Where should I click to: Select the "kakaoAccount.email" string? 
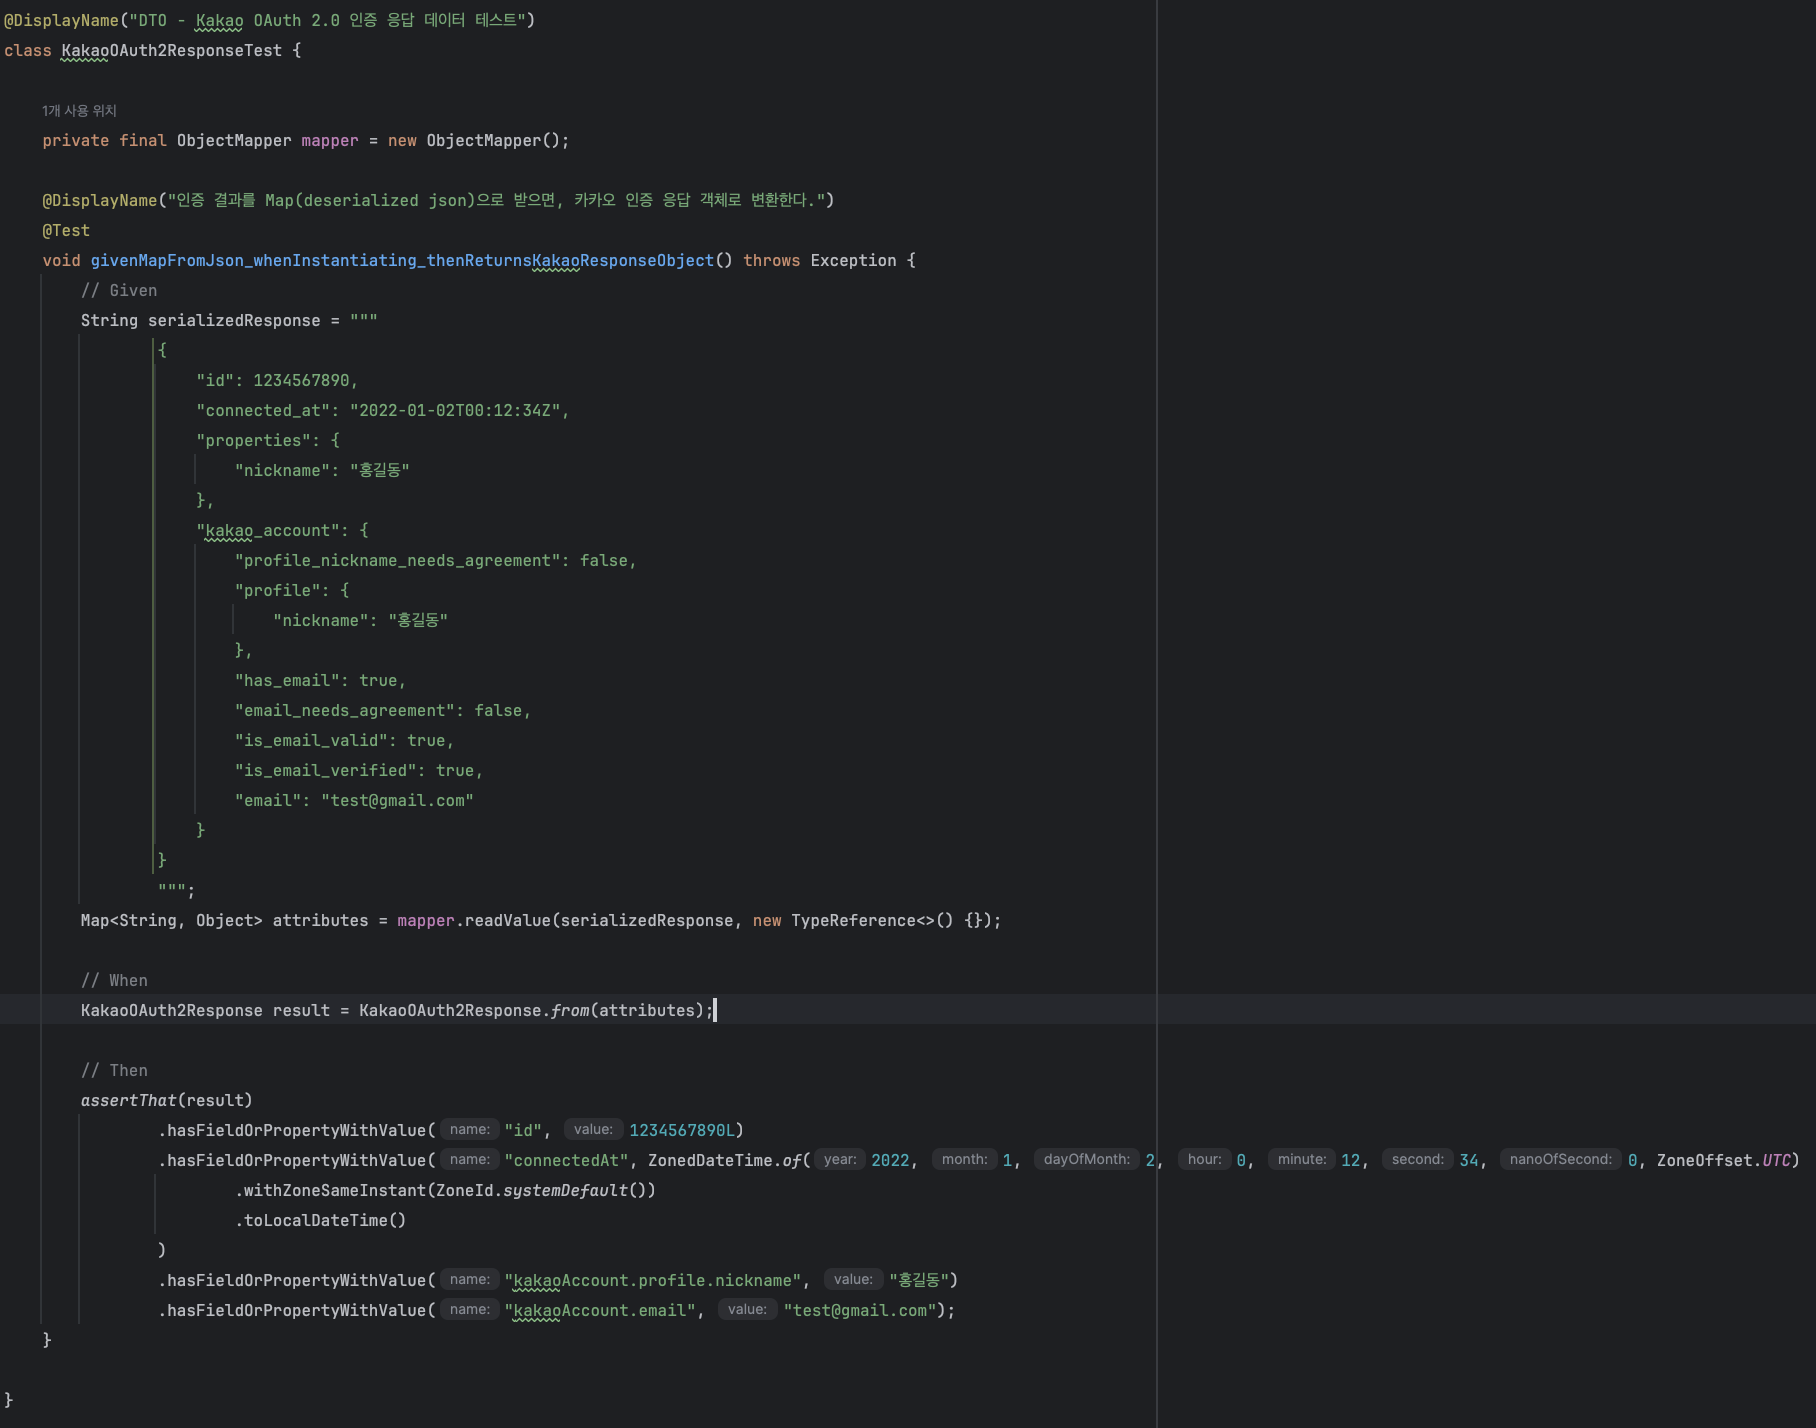pyautogui.click(x=600, y=1311)
